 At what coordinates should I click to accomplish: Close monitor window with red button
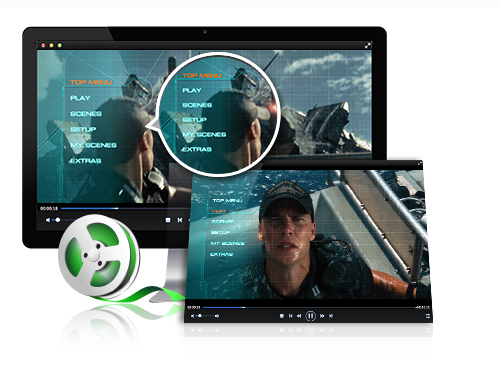click(x=43, y=45)
